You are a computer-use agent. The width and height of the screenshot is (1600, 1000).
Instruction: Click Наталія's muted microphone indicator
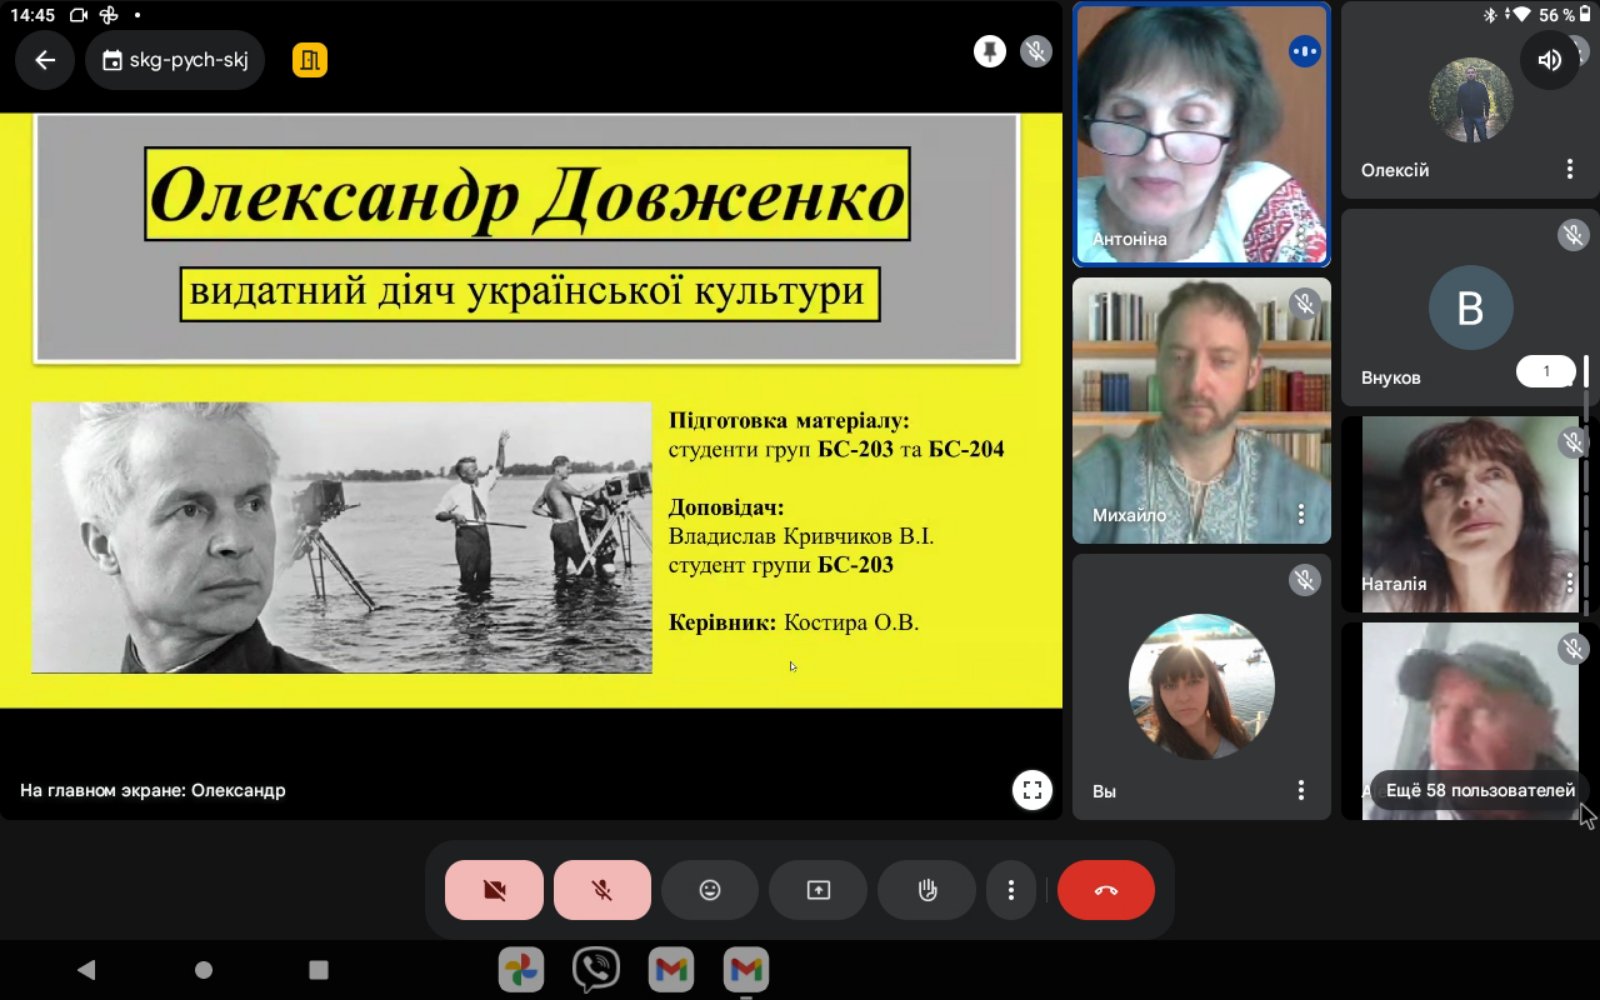click(x=1573, y=442)
